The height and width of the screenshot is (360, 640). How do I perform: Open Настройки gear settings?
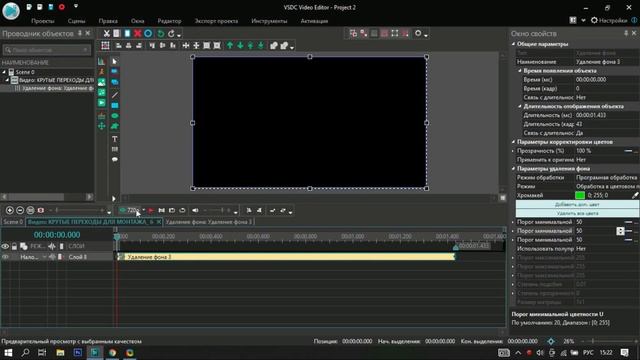(609, 20)
